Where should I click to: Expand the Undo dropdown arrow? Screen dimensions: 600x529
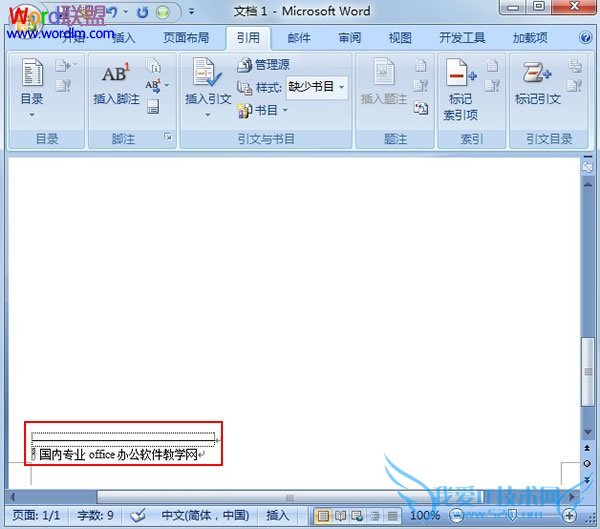pyautogui.click(x=126, y=12)
